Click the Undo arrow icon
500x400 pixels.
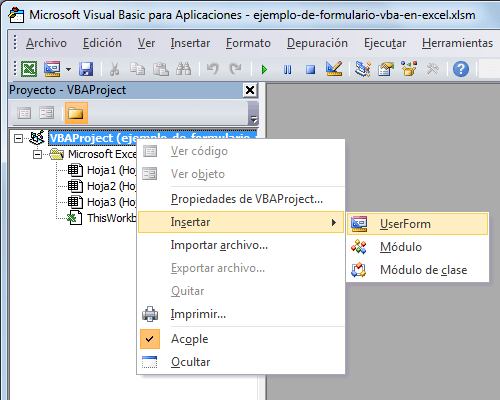[213, 69]
